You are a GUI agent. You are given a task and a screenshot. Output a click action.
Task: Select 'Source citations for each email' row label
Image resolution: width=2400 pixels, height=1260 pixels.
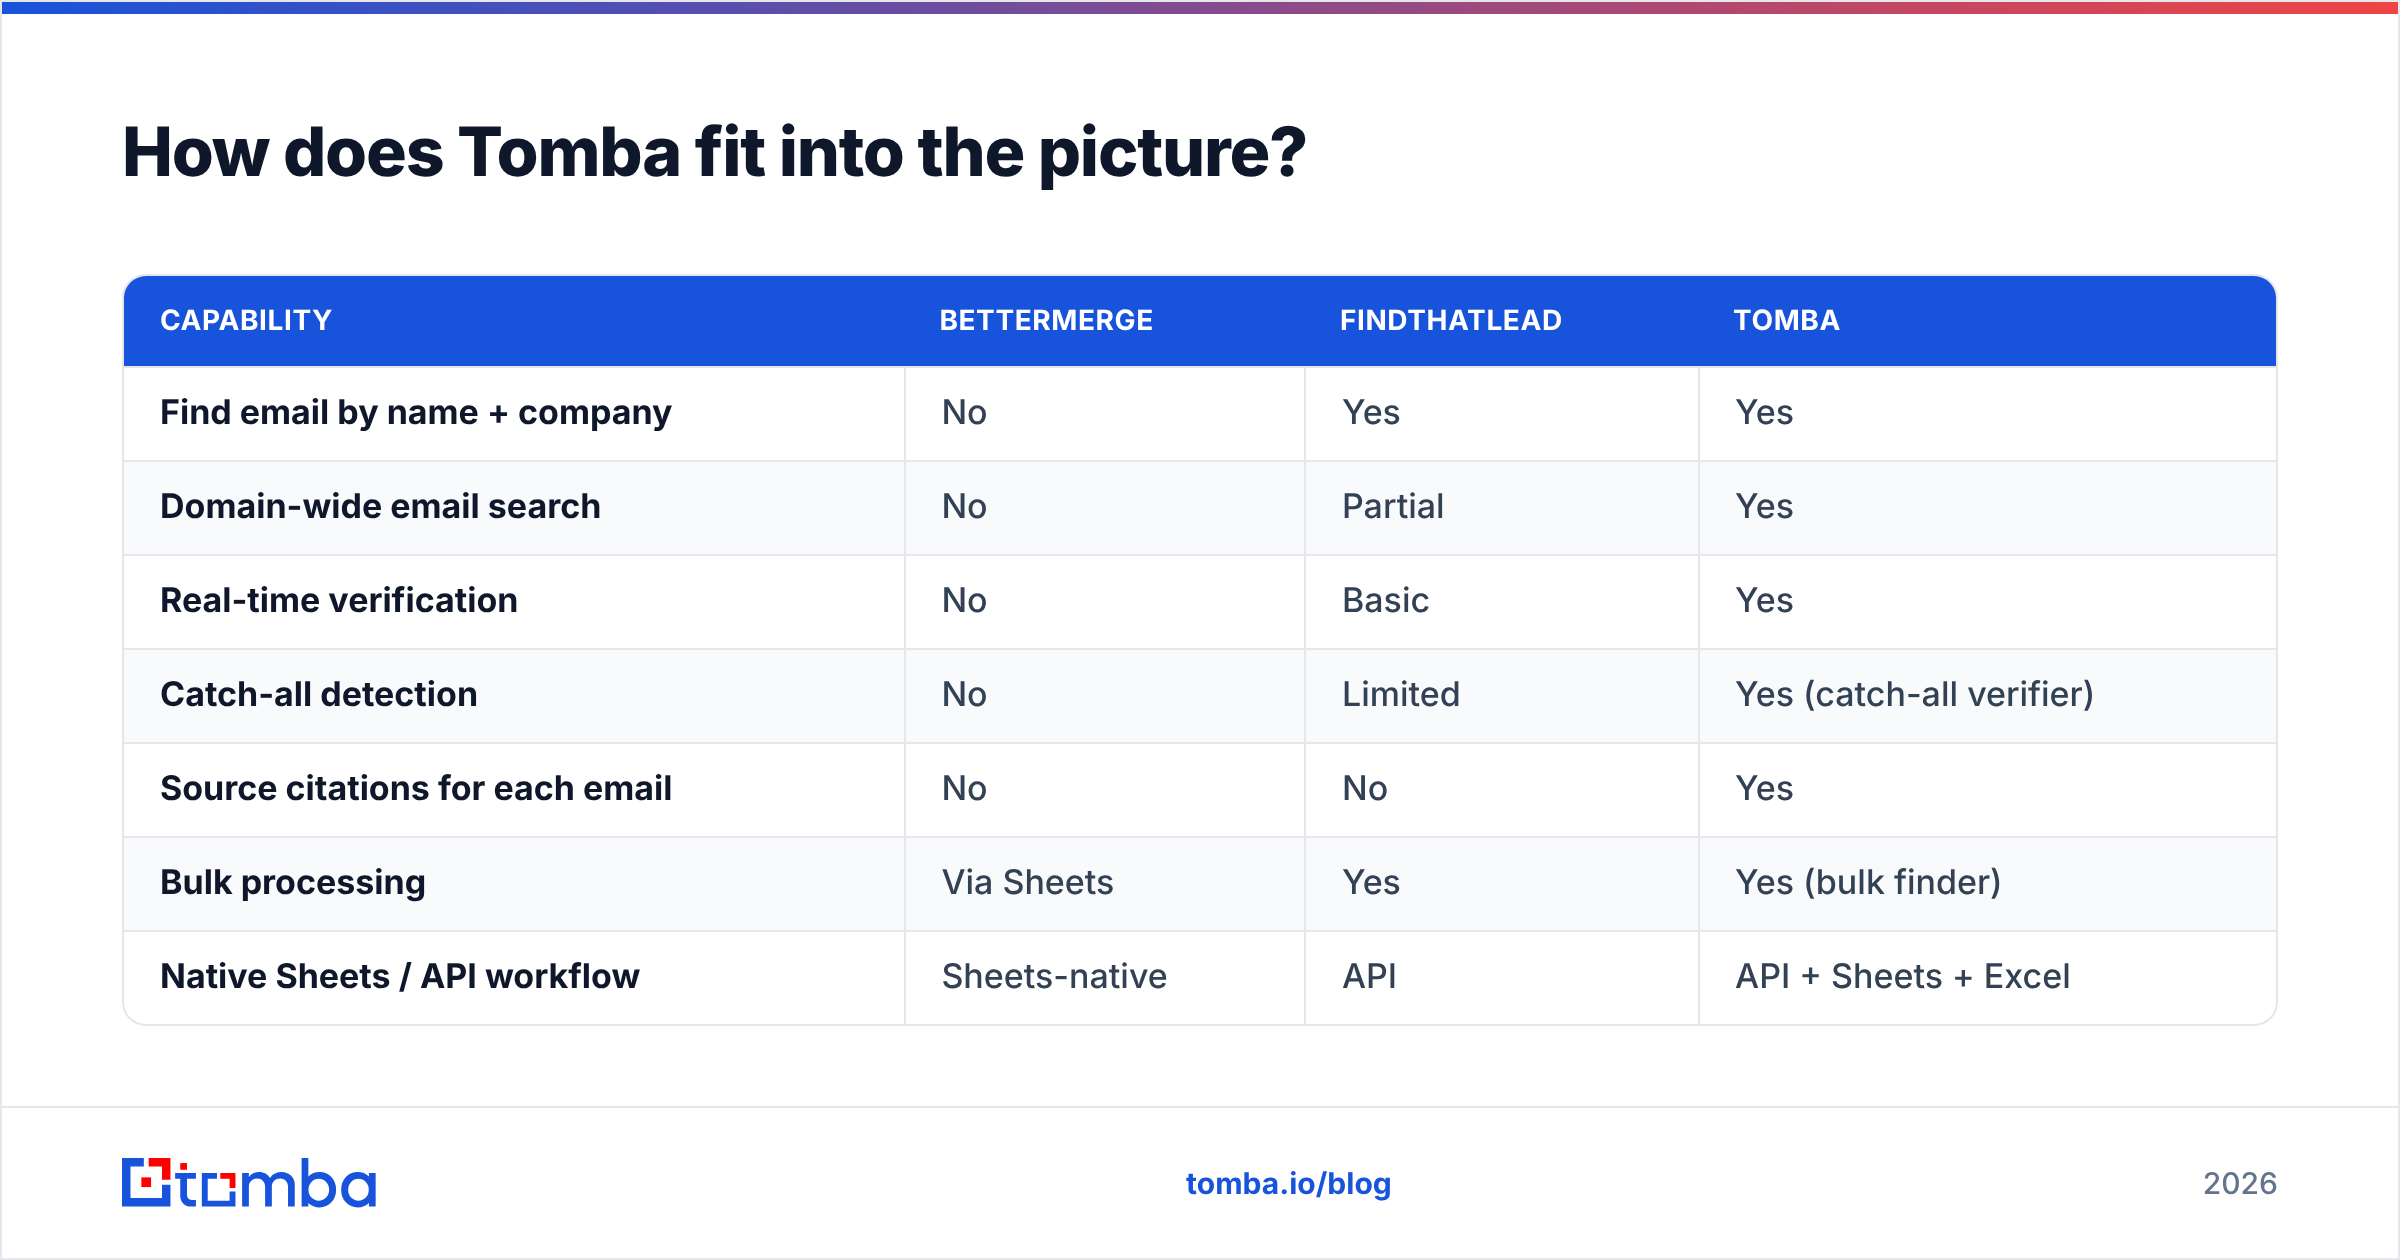416,788
